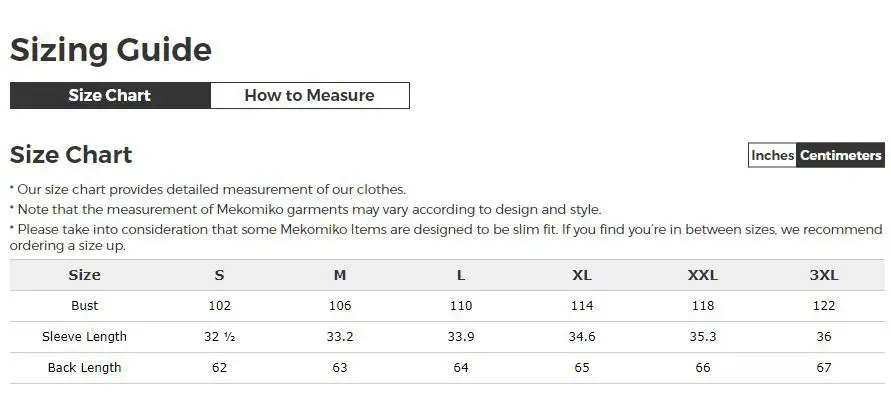The image size is (891, 417).
Task: Select the XXL size column header
Action: click(703, 275)
